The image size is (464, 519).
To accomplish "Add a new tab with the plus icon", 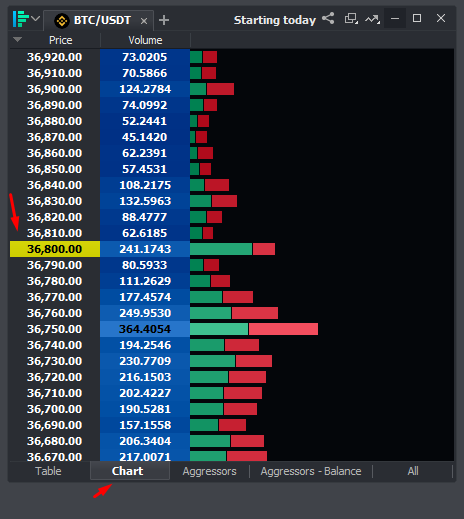I will tap(164, 20).
